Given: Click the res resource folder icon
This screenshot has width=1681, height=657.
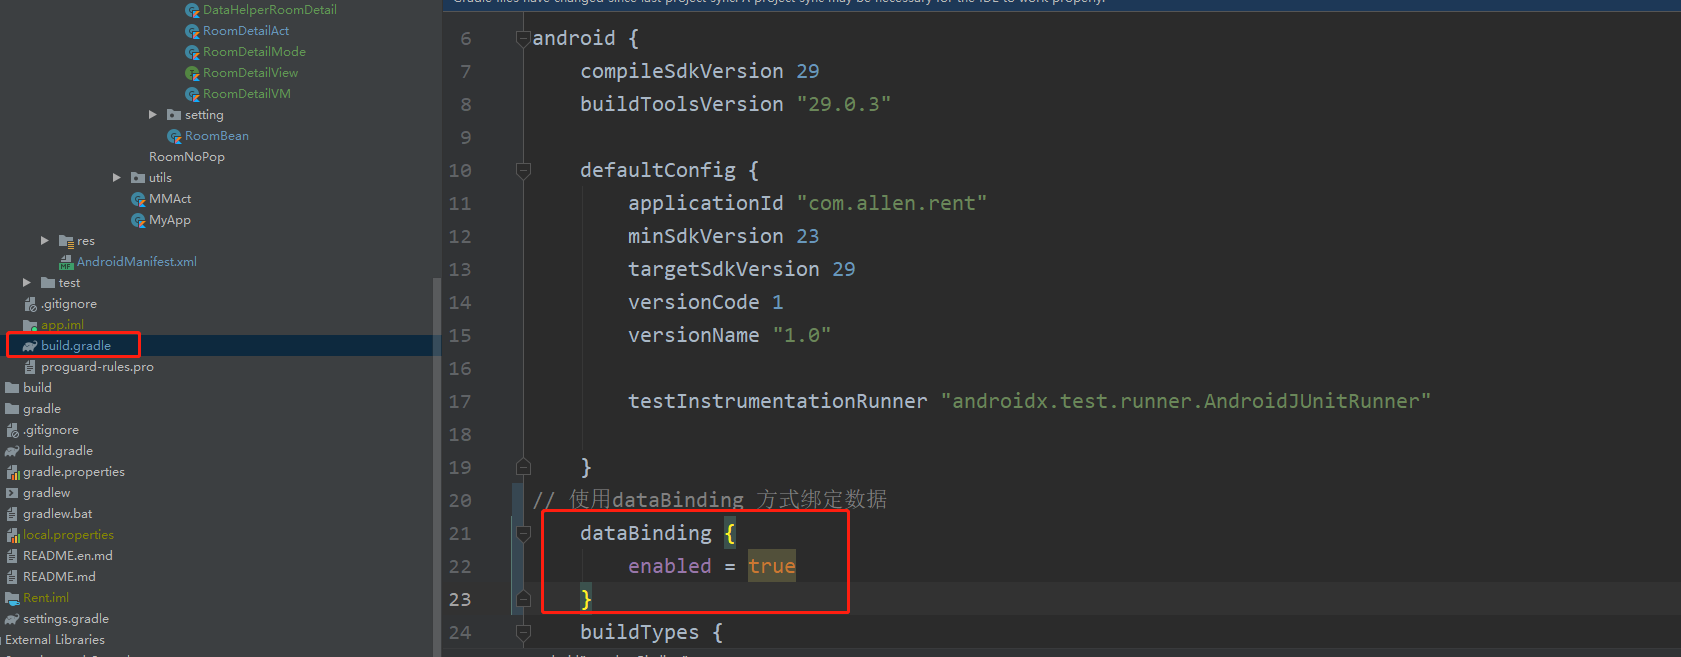Looking at the screenshot, I should pos(66,241).
